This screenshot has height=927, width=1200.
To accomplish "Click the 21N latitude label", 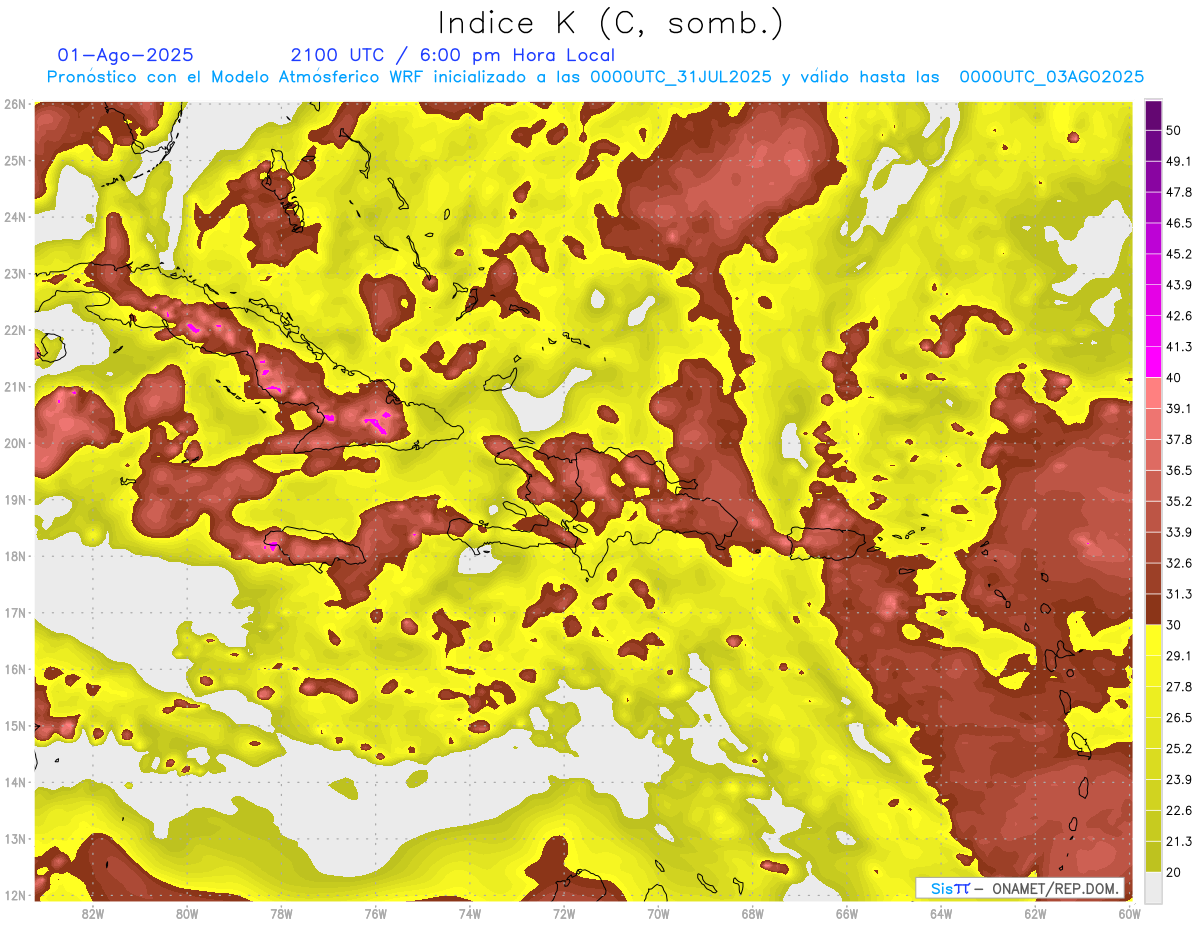I will pos(14,386).
